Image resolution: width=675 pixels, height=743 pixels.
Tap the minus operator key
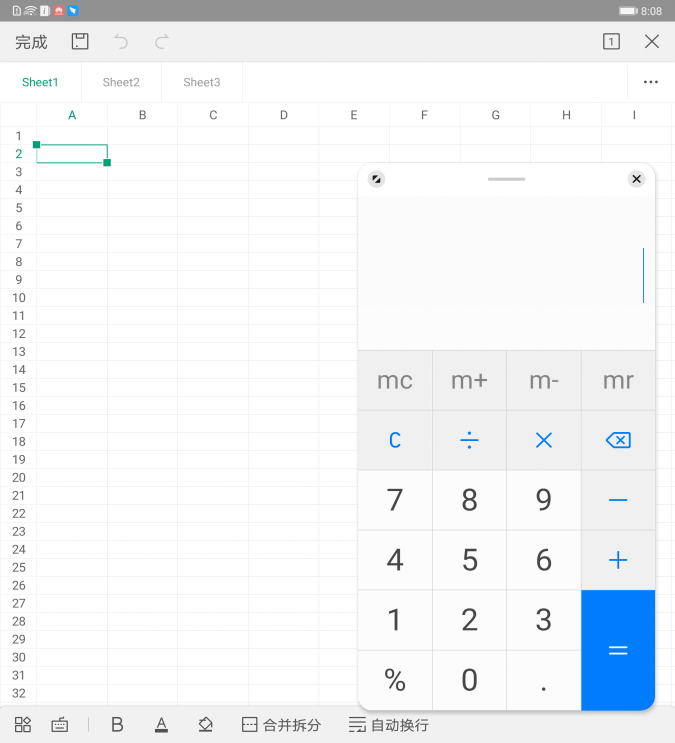[x=618, y=500]
